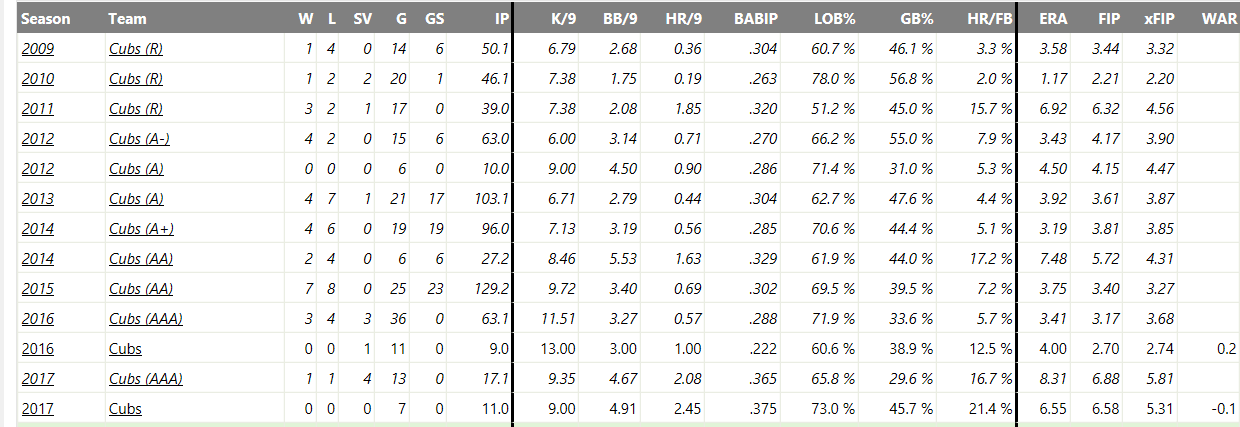Image resolution: width=1240 pixels, height=427 pixels.
Task: Click the 2017 Cubs (AAA) team link
Action: coord(145,379)
